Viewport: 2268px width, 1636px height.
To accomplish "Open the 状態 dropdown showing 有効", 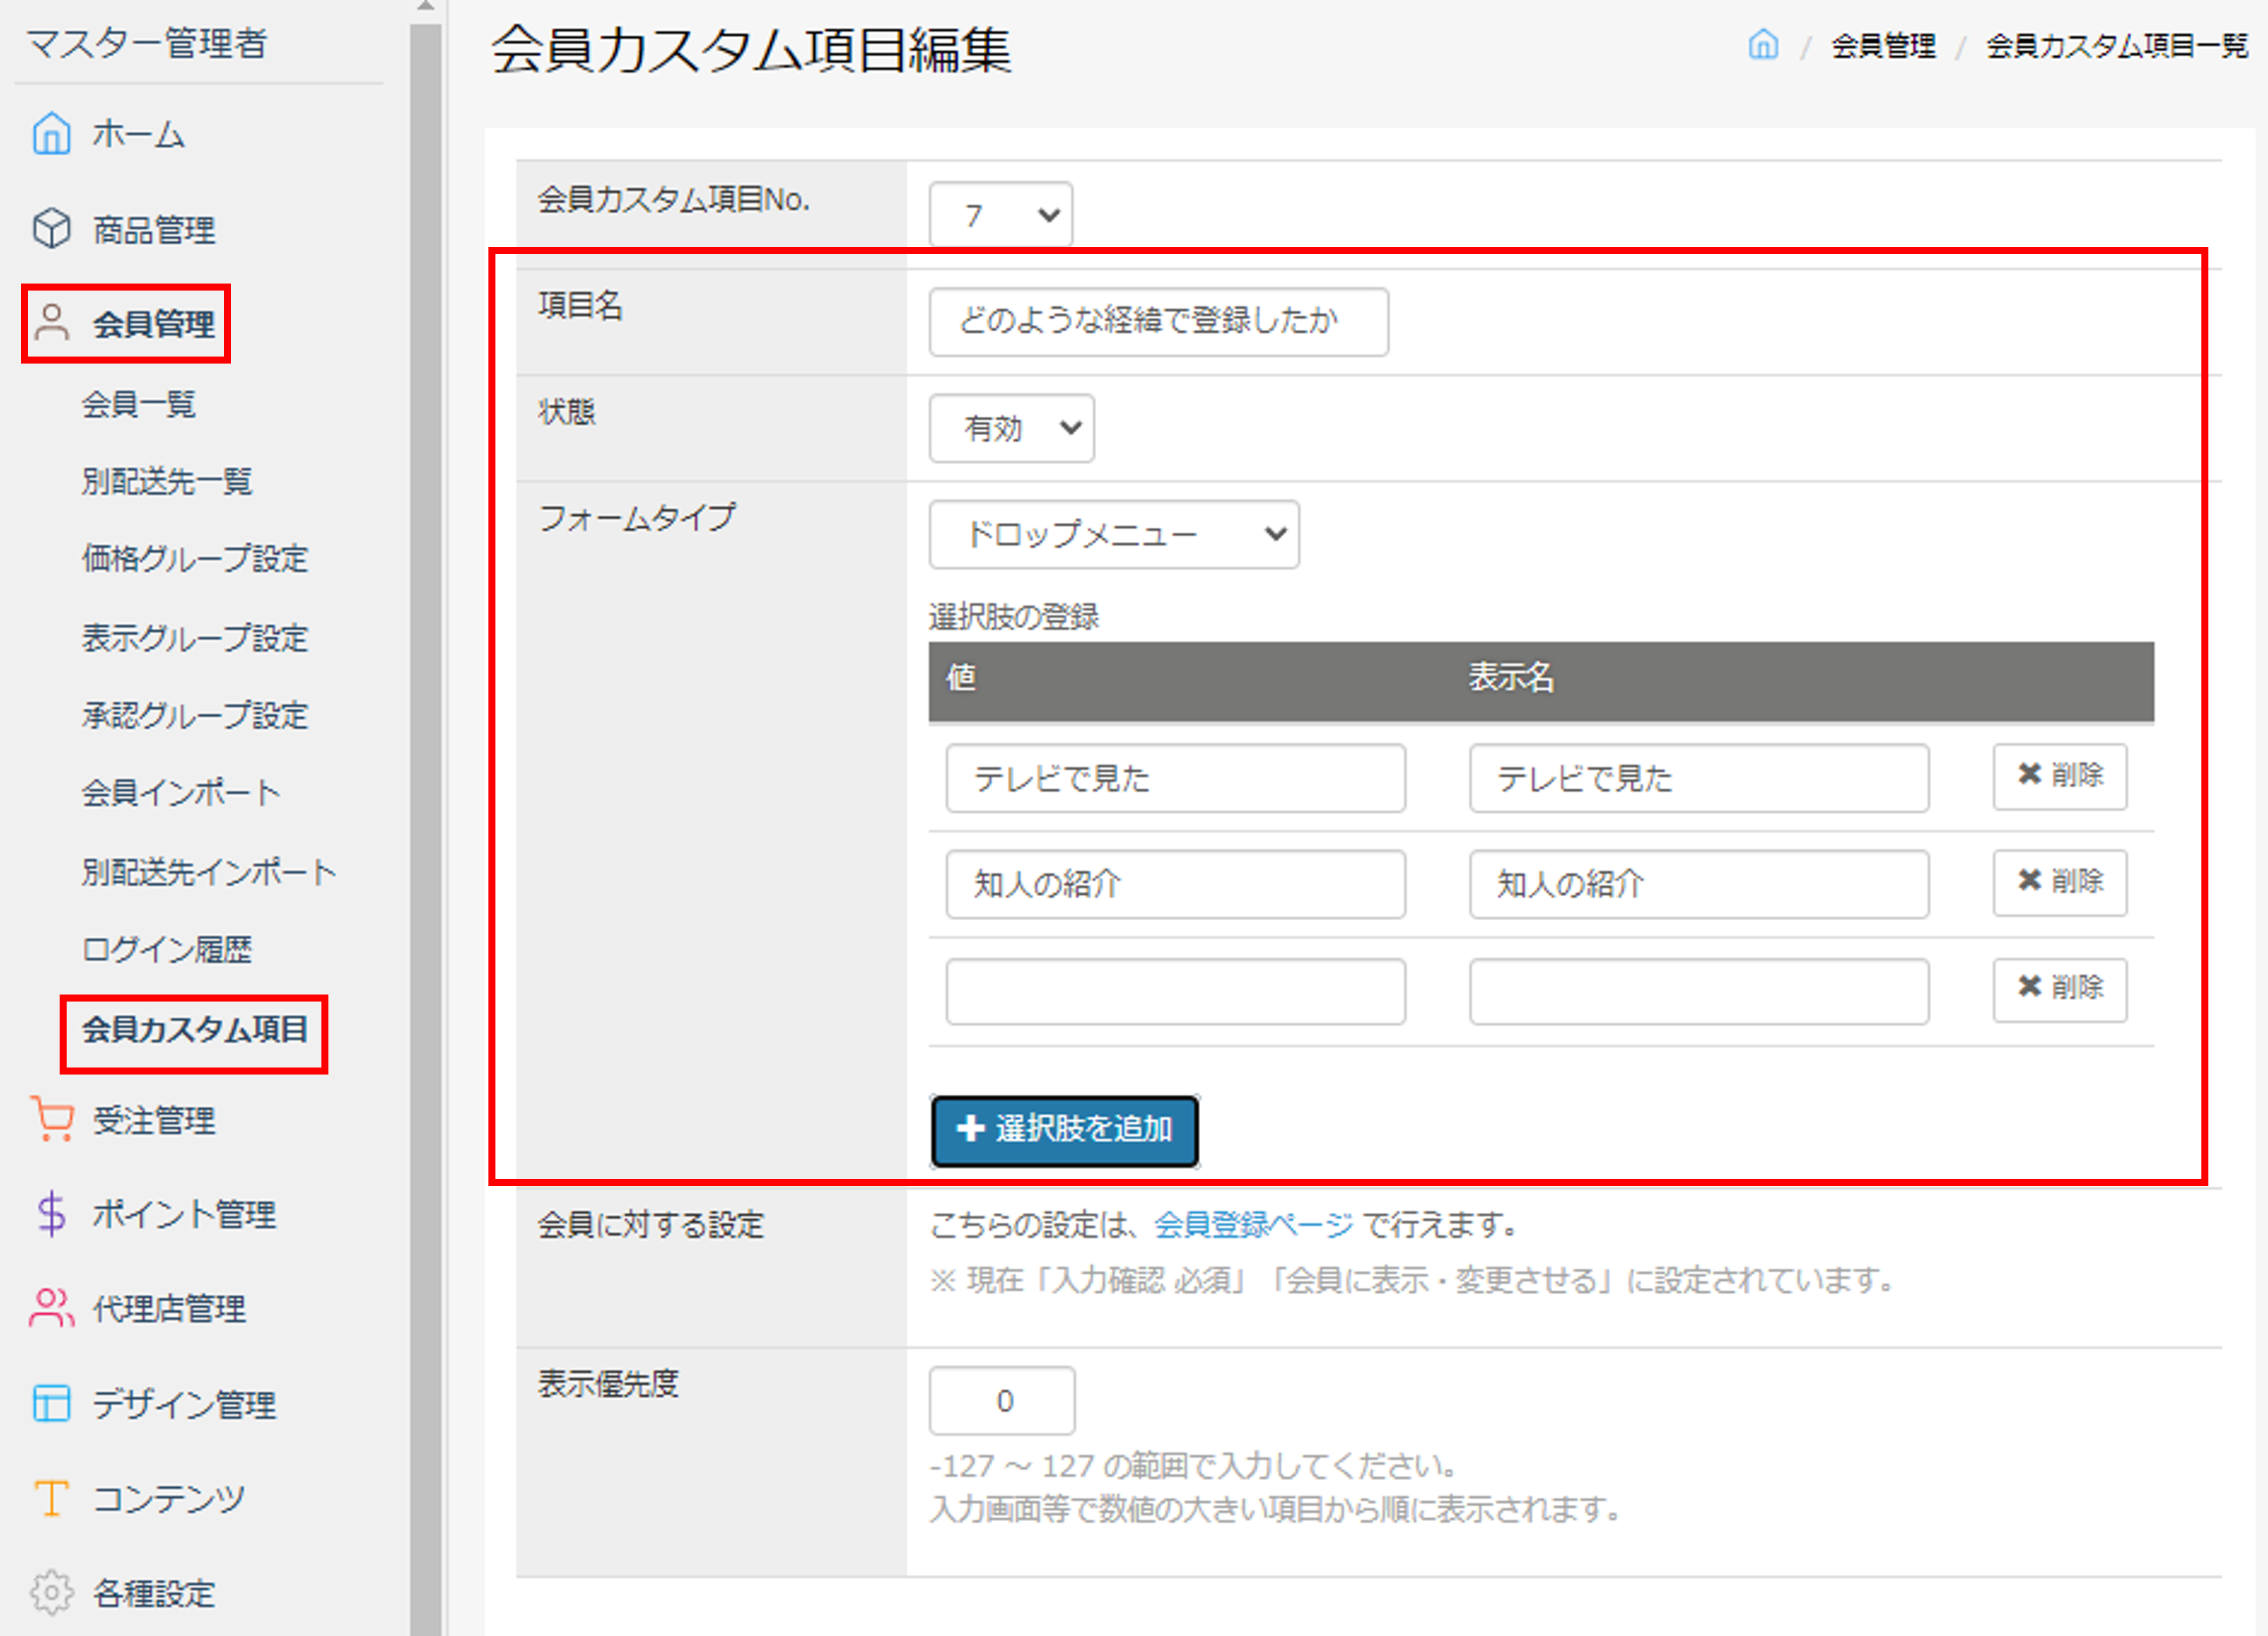I will (x=1011, y=428).
